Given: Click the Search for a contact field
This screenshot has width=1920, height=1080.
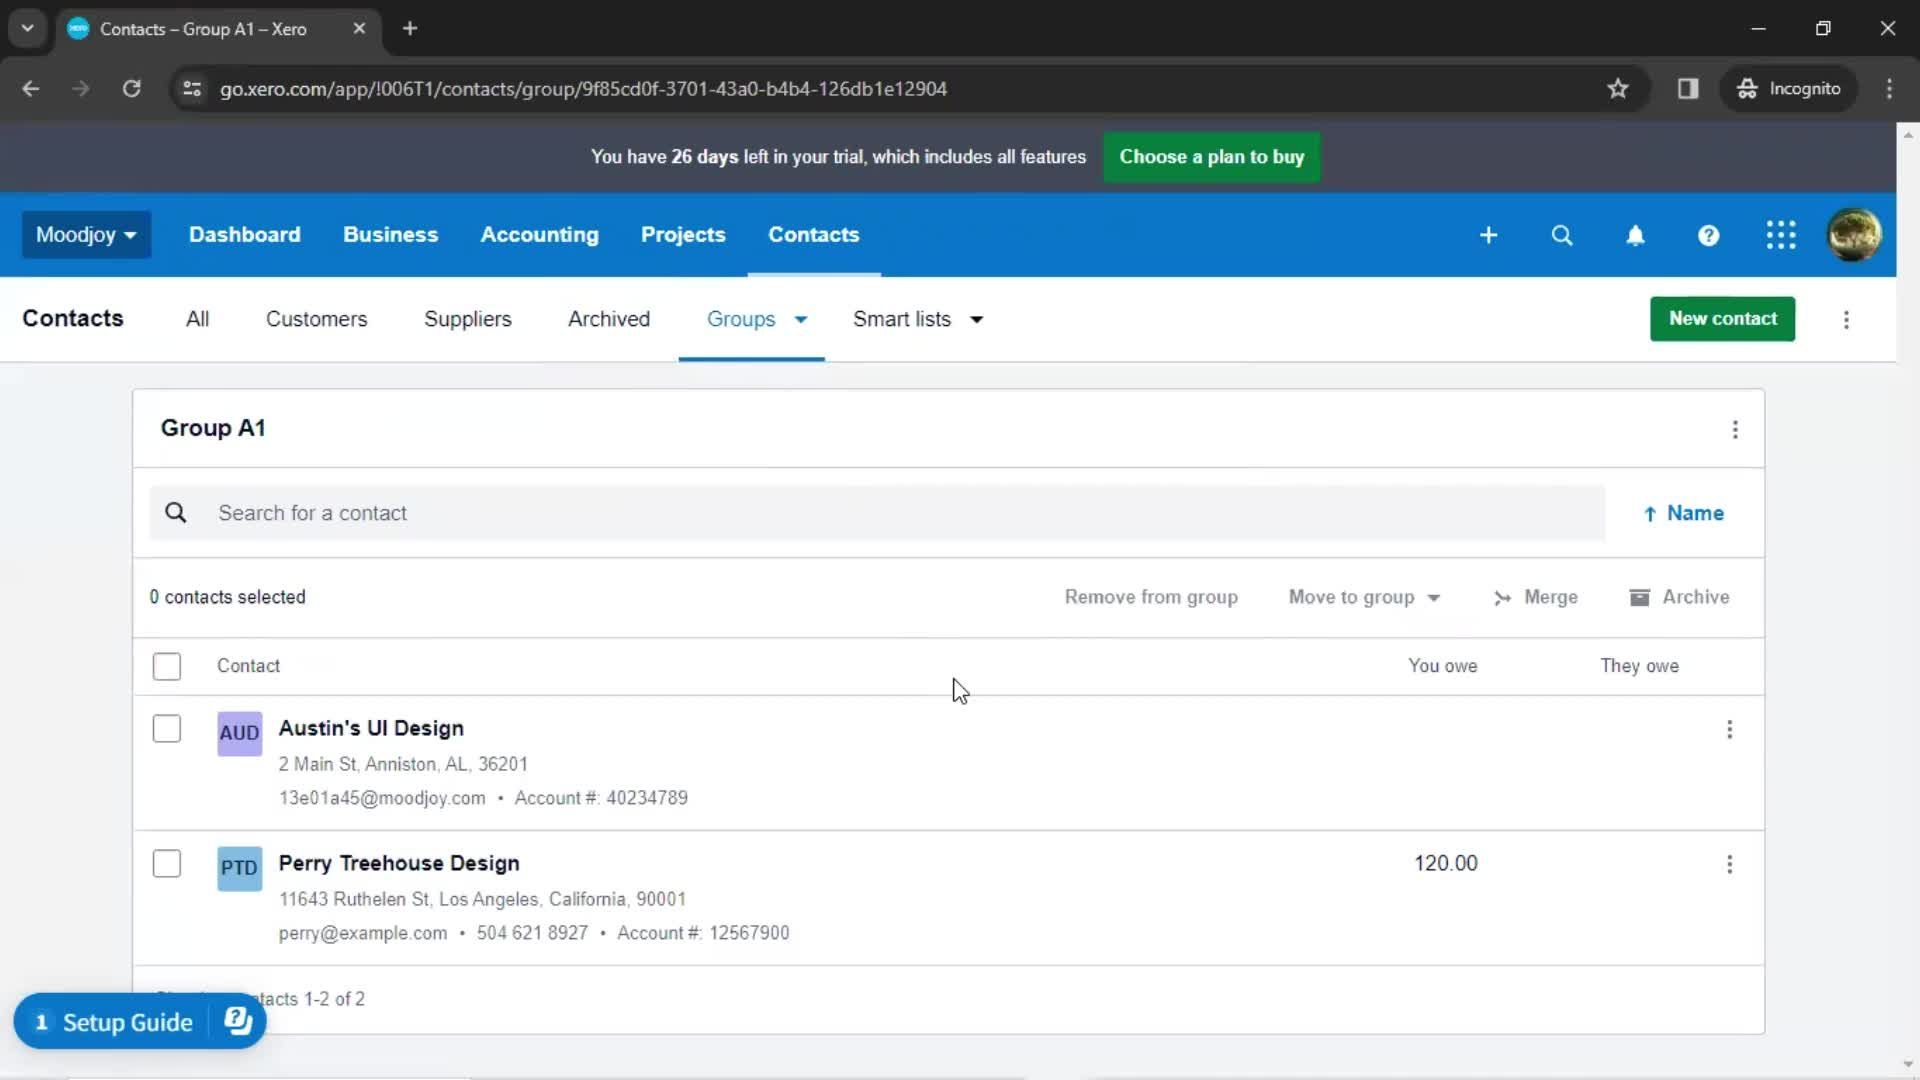Looking at the screenshot, I should click(877, 513).
